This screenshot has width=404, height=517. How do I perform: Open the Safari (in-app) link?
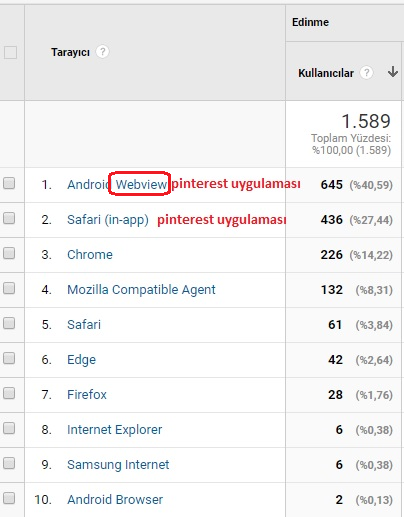coord(108,220)
